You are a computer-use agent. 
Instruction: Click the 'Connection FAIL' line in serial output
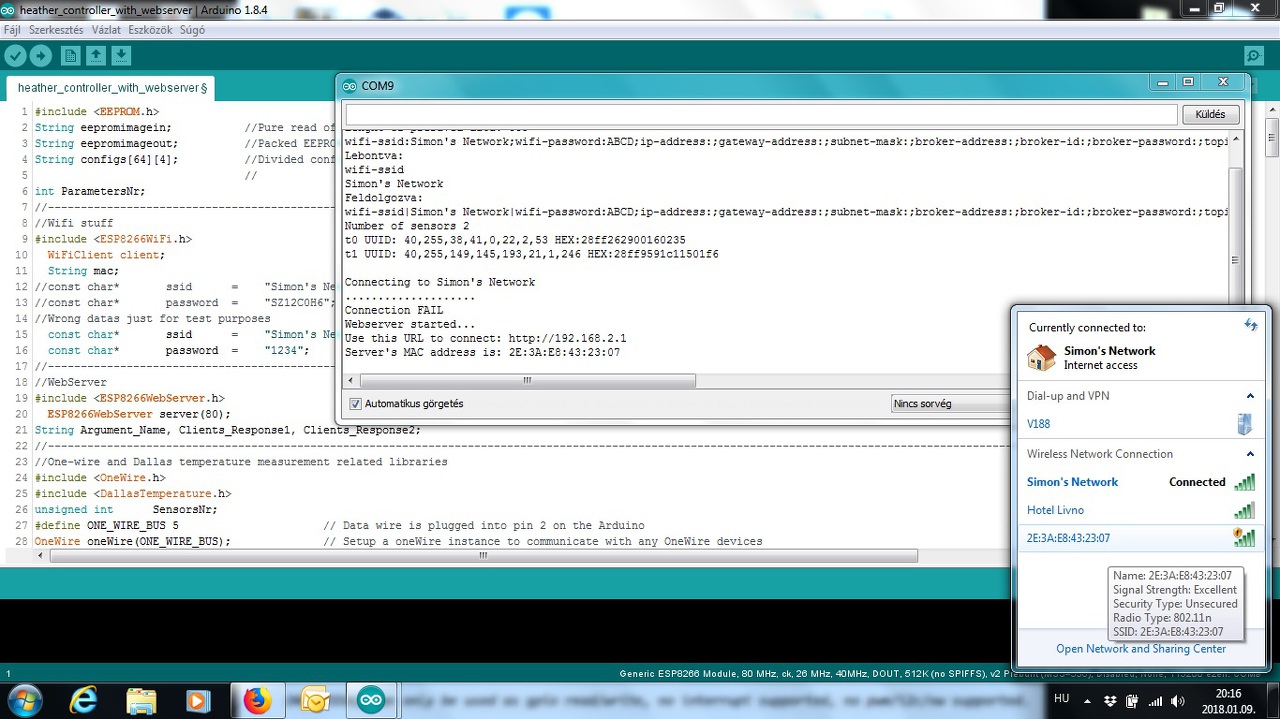pos(394,310)
